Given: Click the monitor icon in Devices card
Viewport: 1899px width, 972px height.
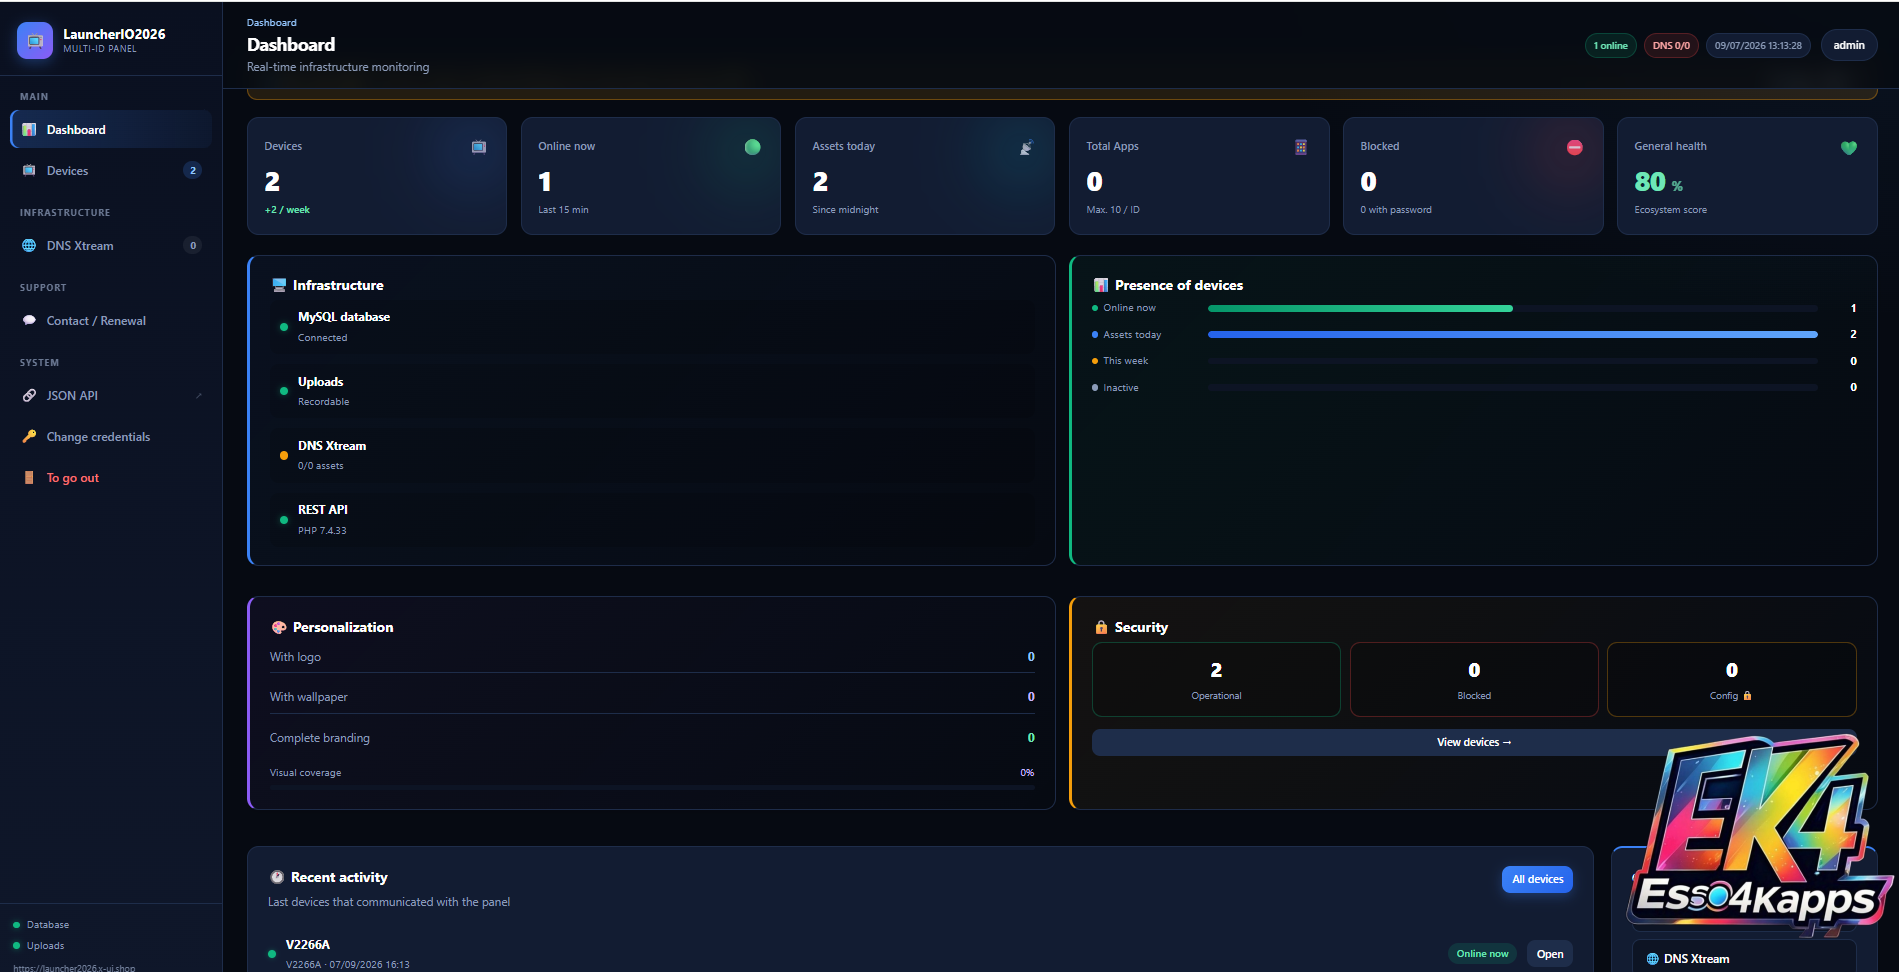Looking at the screenshot, I should coord(479,147).
